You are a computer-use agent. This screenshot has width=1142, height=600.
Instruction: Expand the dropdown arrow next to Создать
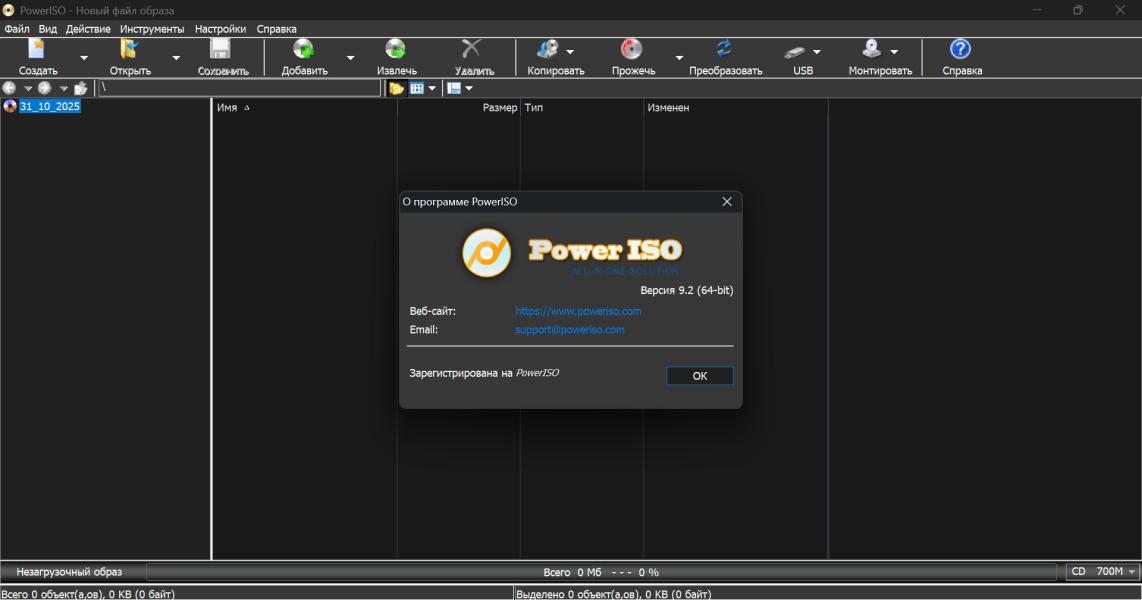84,58
